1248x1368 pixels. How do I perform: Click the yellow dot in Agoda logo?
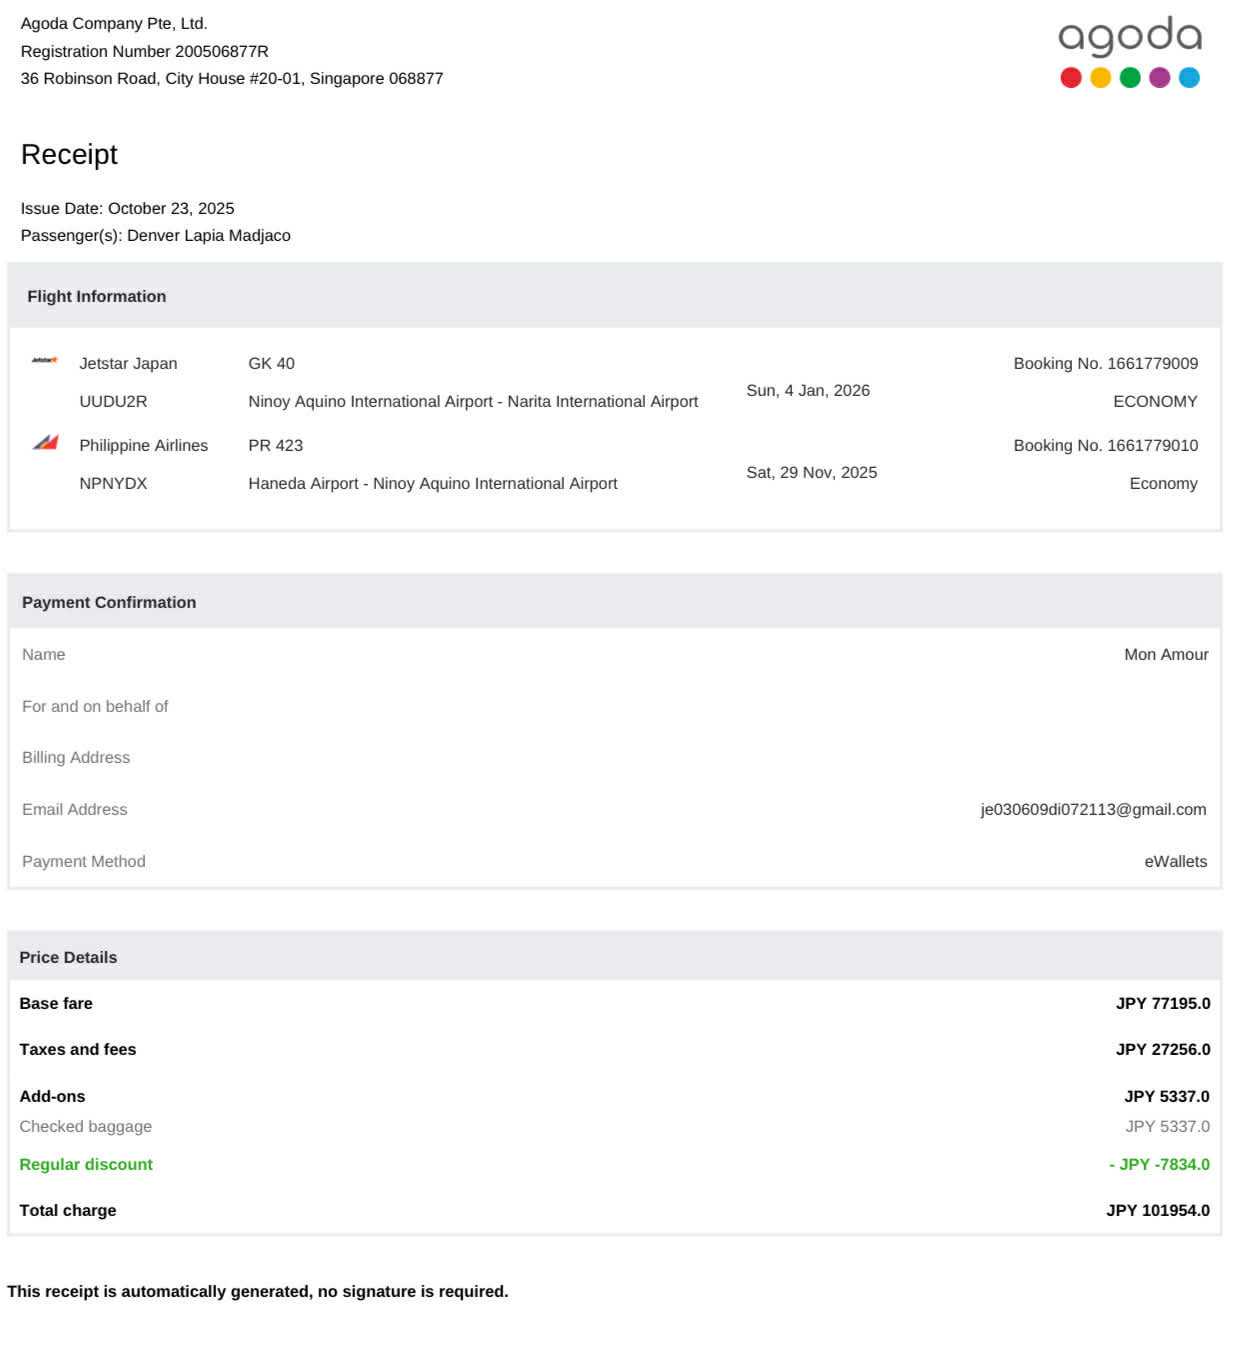click(x=1100, y=78)
